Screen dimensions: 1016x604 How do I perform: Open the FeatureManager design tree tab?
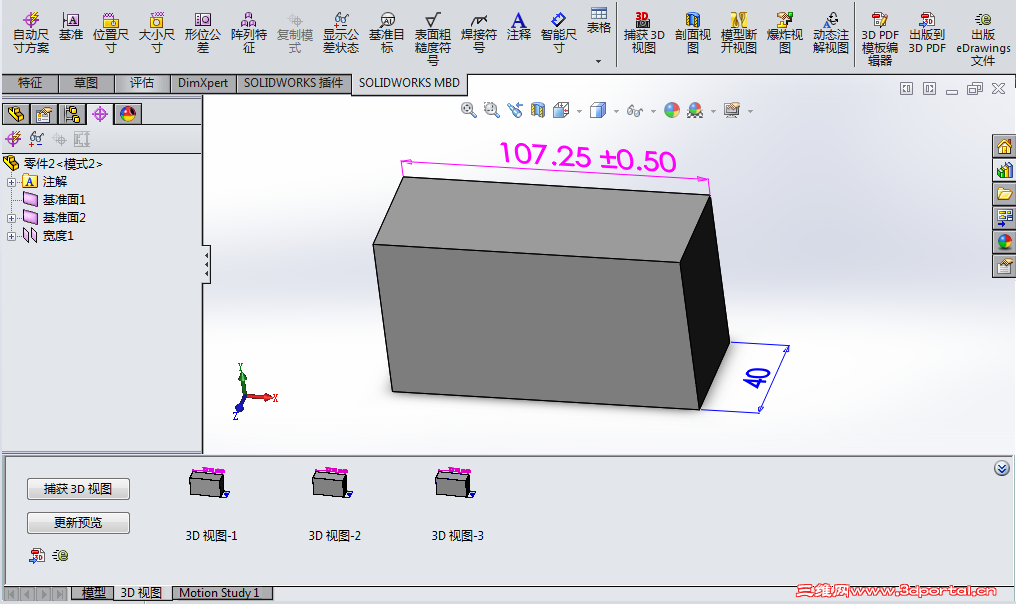[16, 114]
